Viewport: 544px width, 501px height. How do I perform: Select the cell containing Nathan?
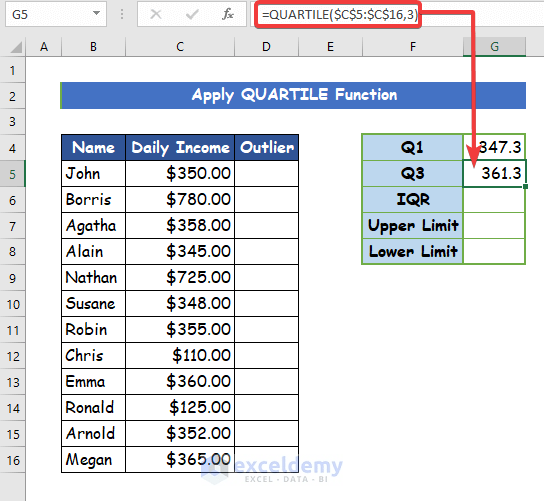coord(93,278)
